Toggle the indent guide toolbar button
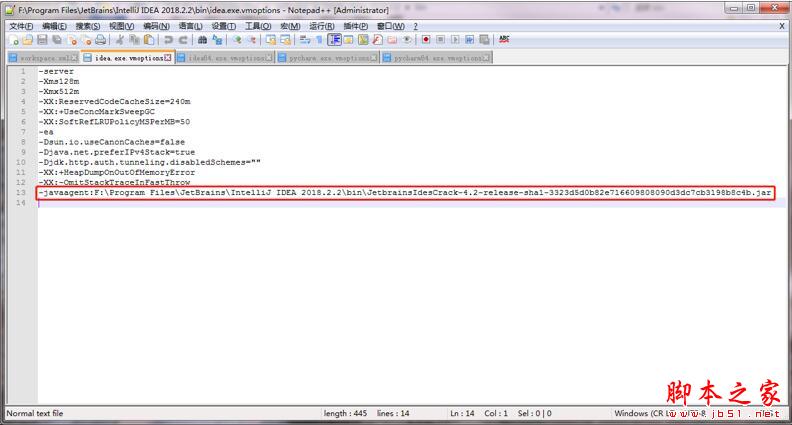The height and width of the screenshot is (425, 792). pos(334,40)
